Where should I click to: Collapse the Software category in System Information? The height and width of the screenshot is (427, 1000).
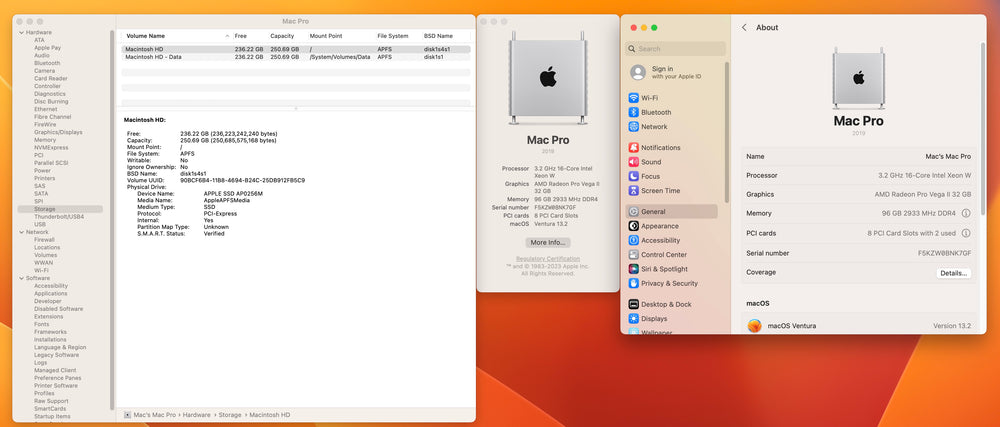20,278
